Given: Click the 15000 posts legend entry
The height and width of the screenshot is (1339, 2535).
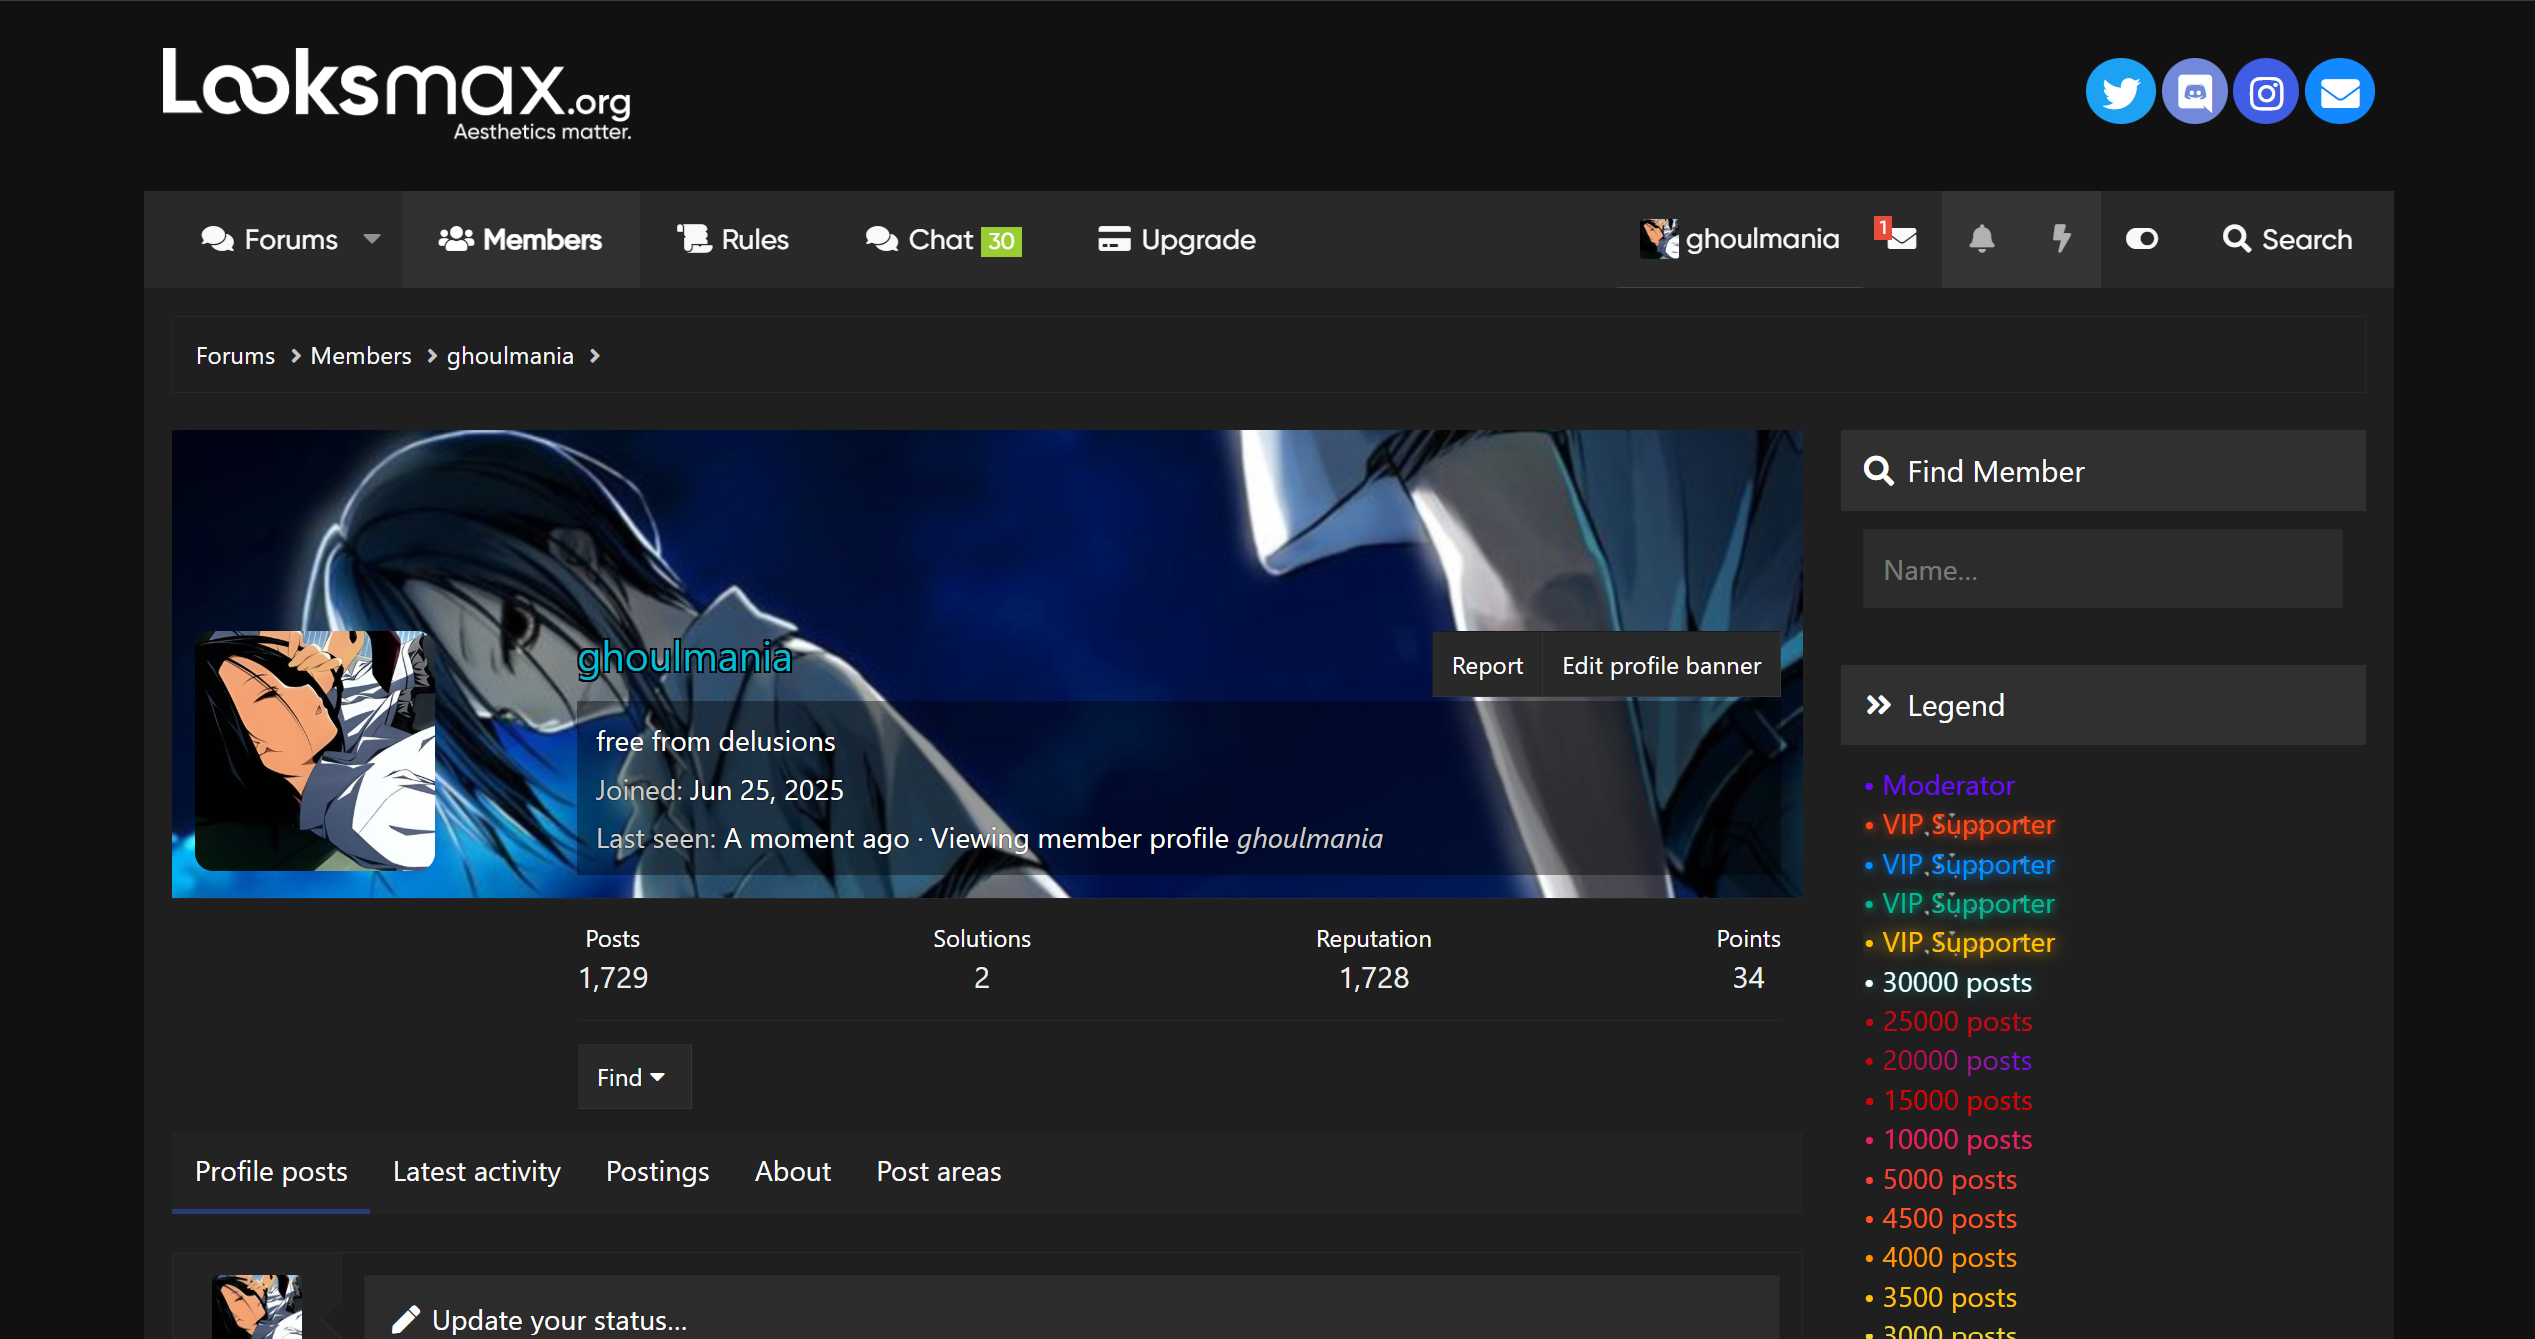Looking at the screenshot, I should pyautogui.click(x=1957, y=1101).
